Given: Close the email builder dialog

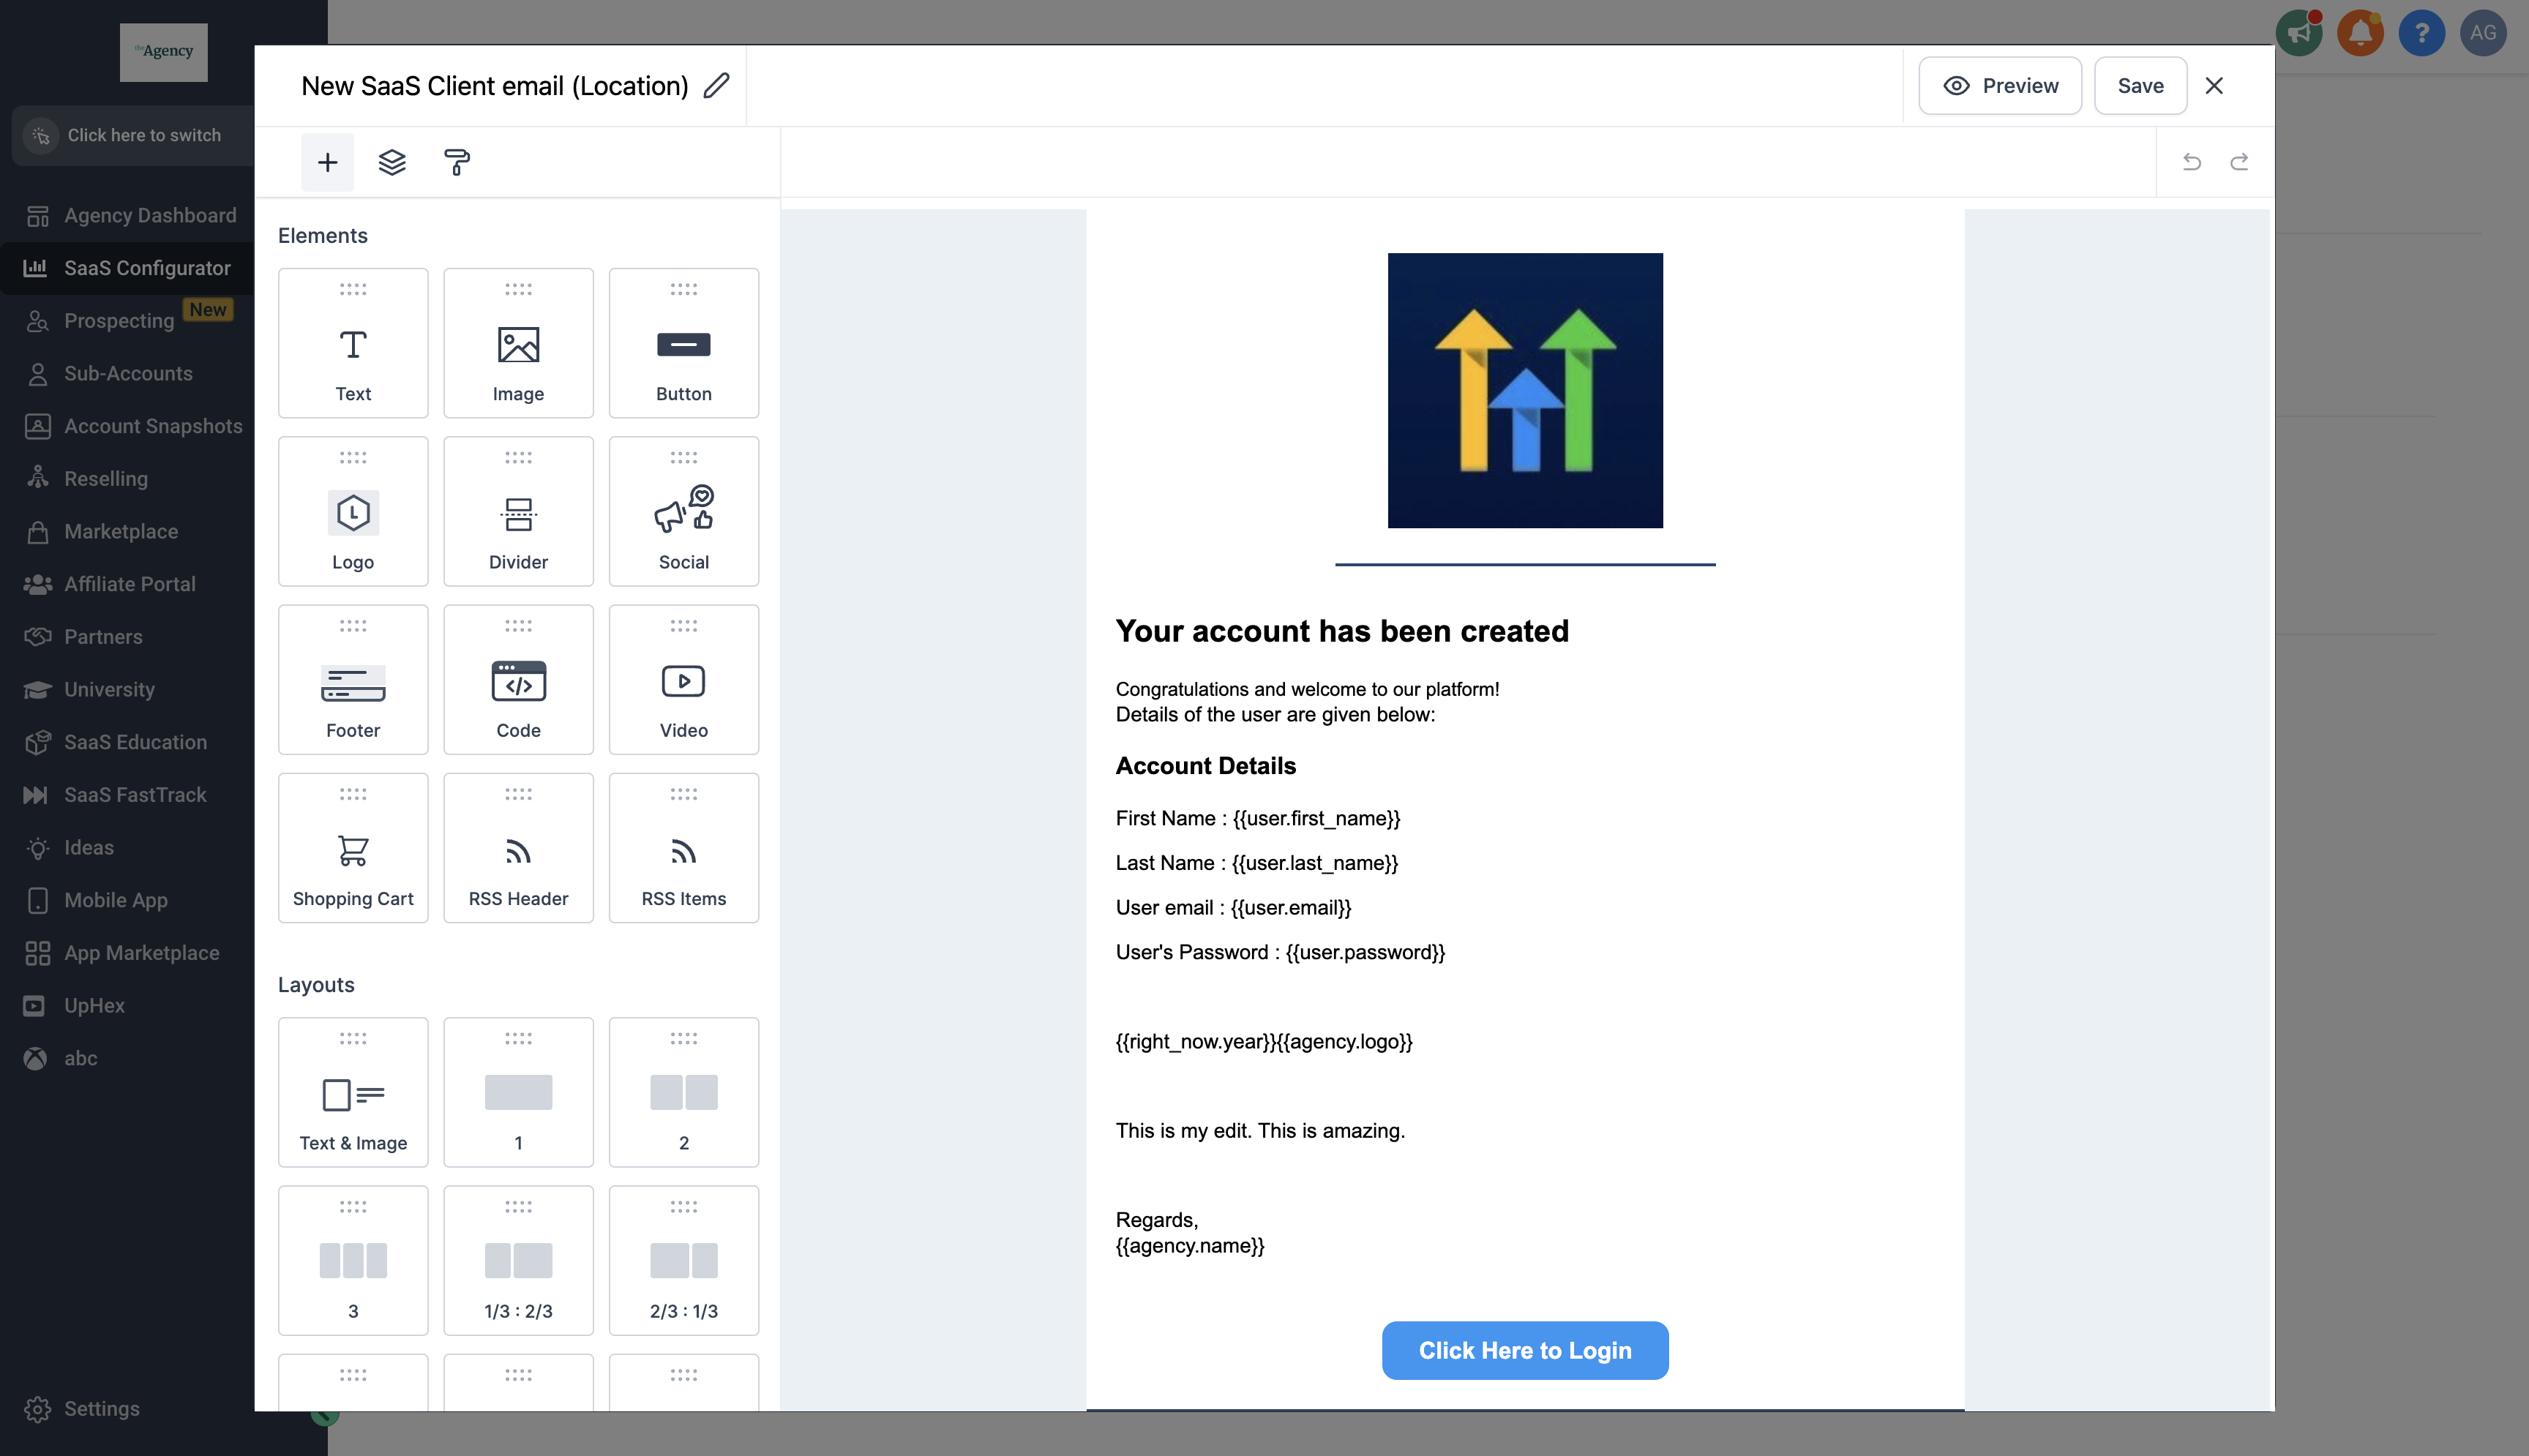Looking at the screenshot, I should click(x=2214, y=86).
